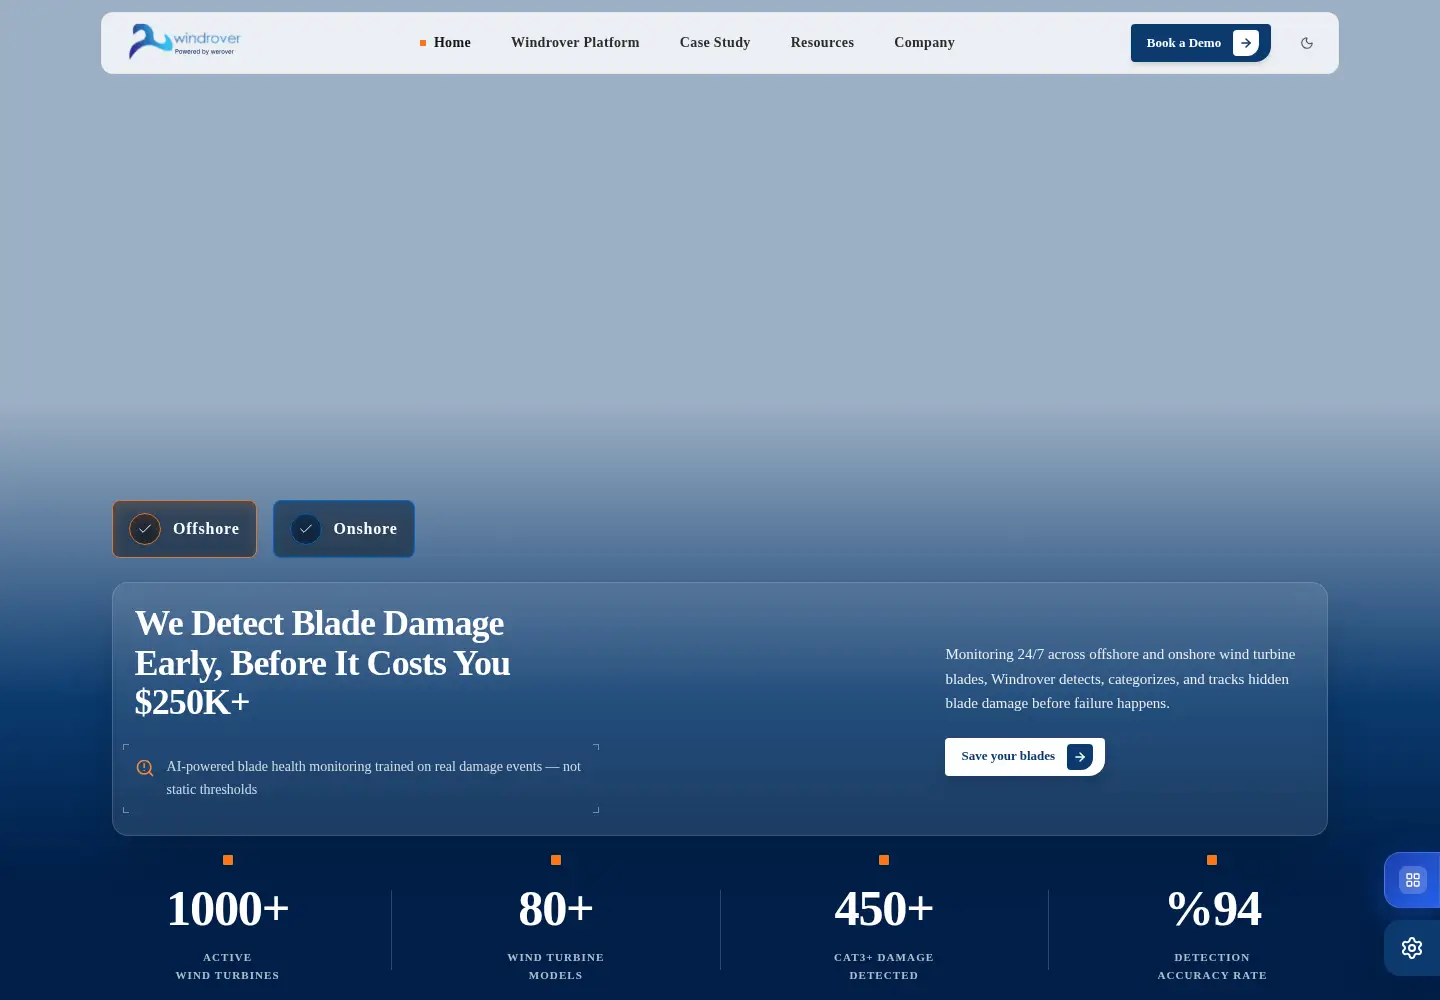Click Save your blades button

point(1025,757)
